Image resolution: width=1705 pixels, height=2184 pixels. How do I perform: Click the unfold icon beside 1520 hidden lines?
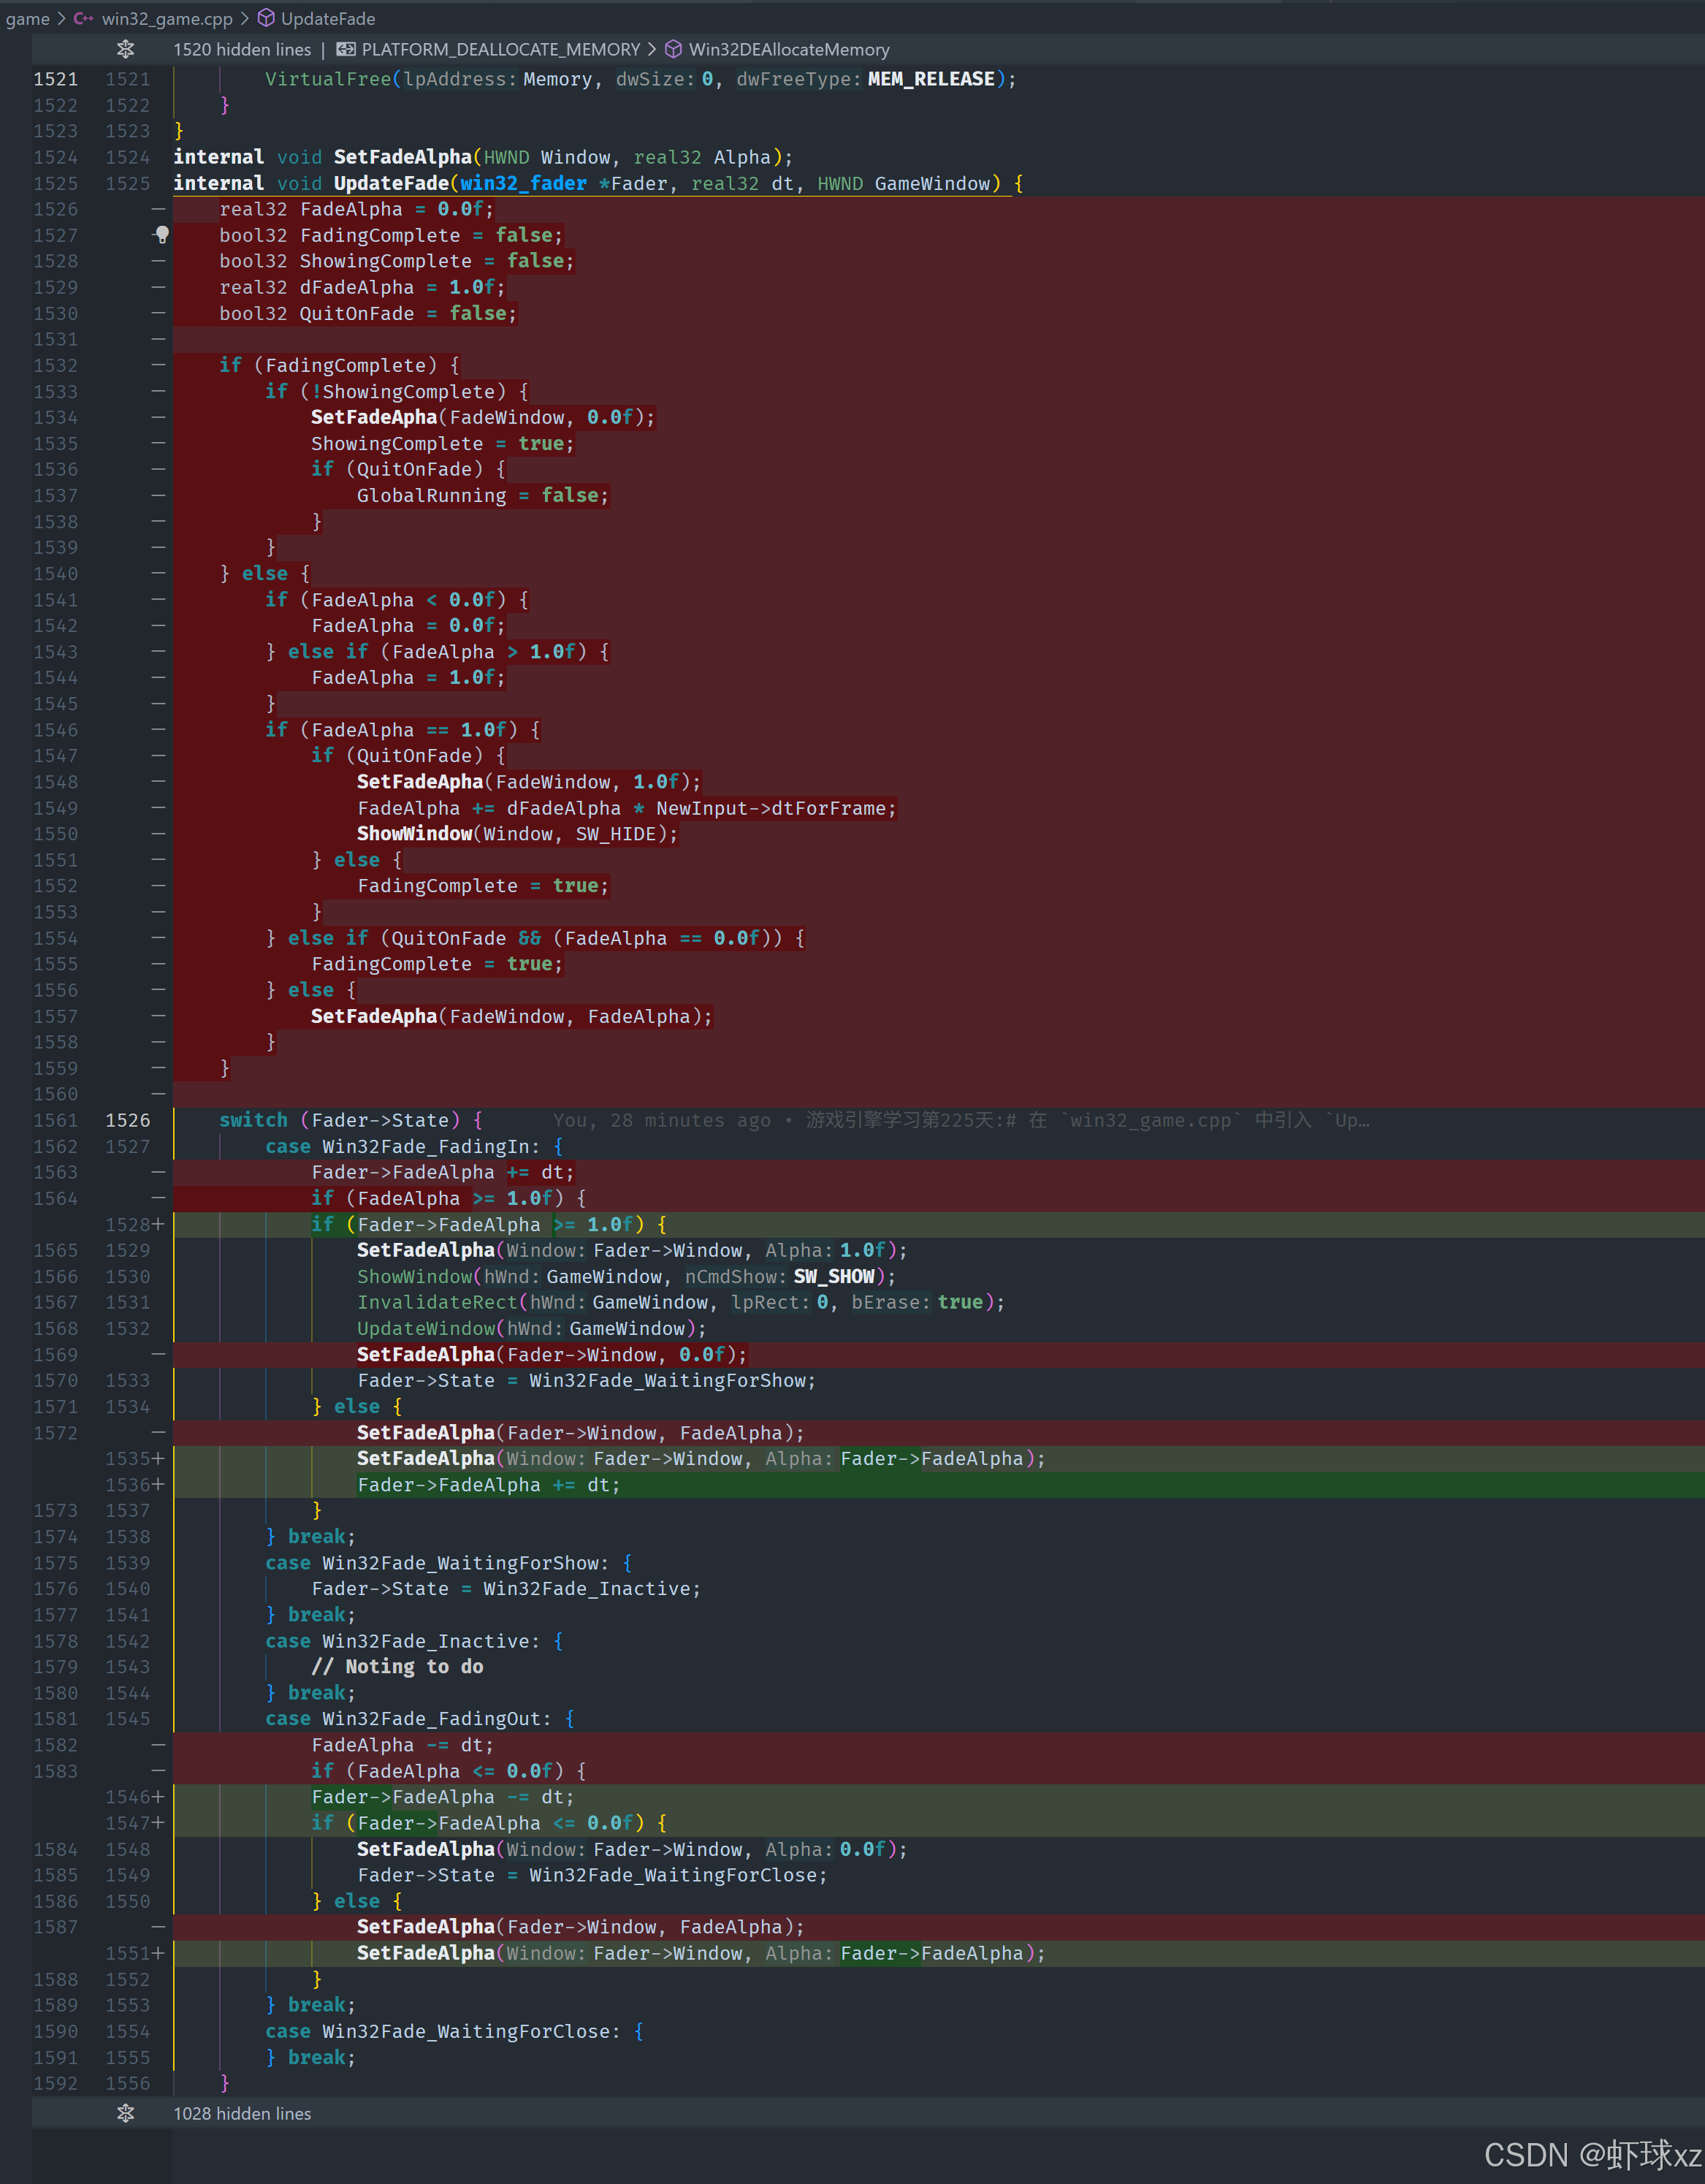point(125,49)
